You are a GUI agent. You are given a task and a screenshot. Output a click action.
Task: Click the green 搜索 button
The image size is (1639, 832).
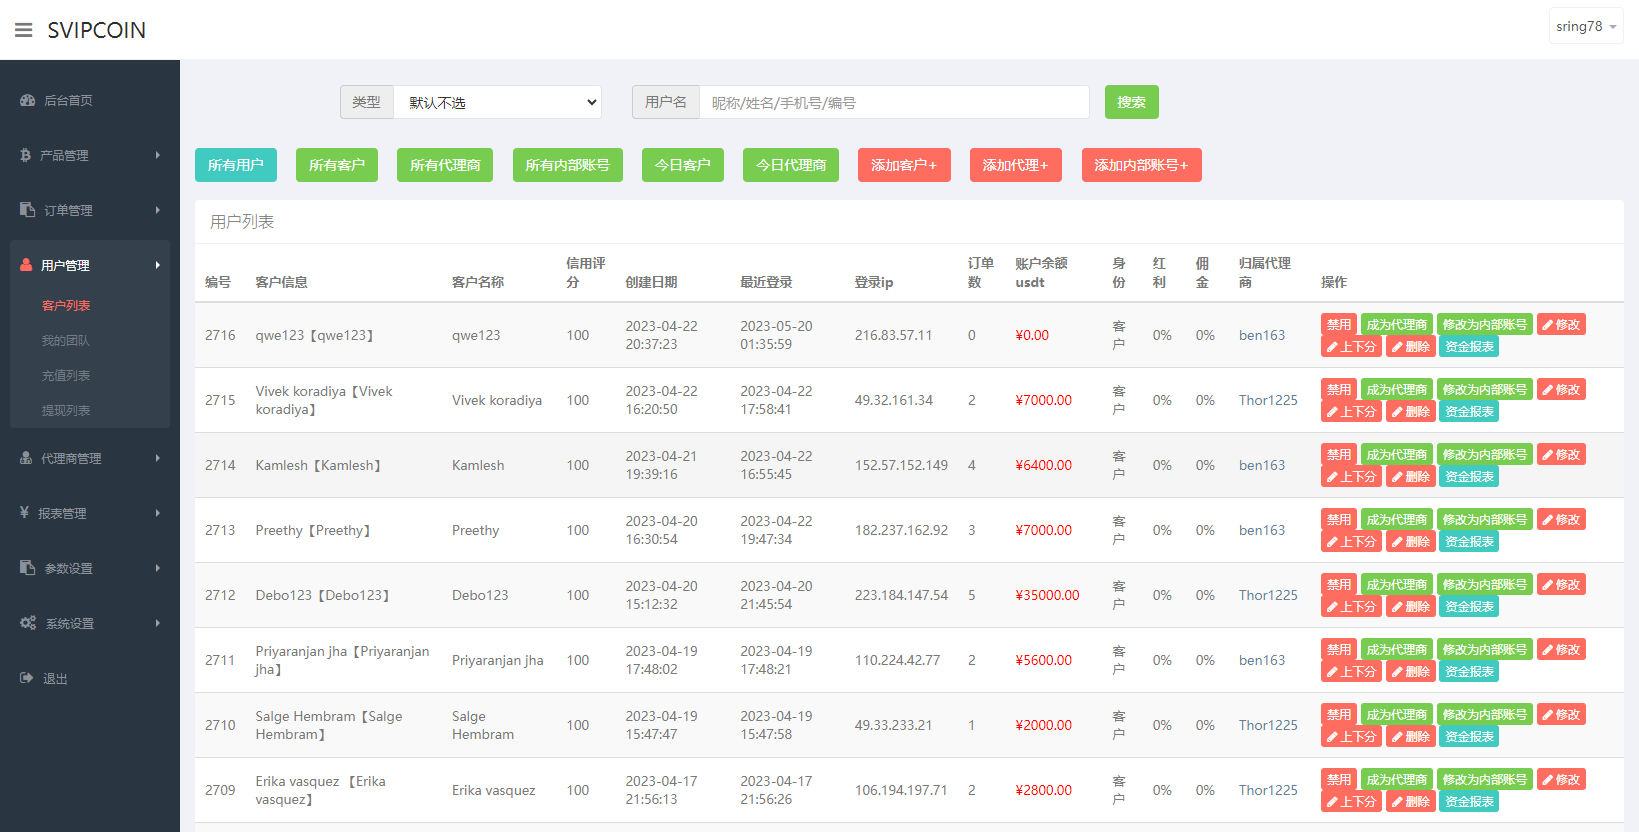[1131, 102]
